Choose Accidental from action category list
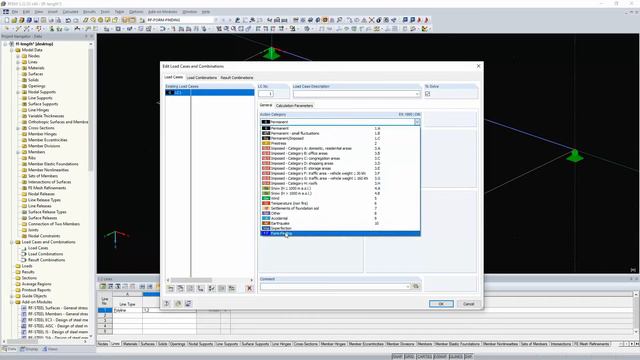The image size is (640, 360). pos(340,218)
